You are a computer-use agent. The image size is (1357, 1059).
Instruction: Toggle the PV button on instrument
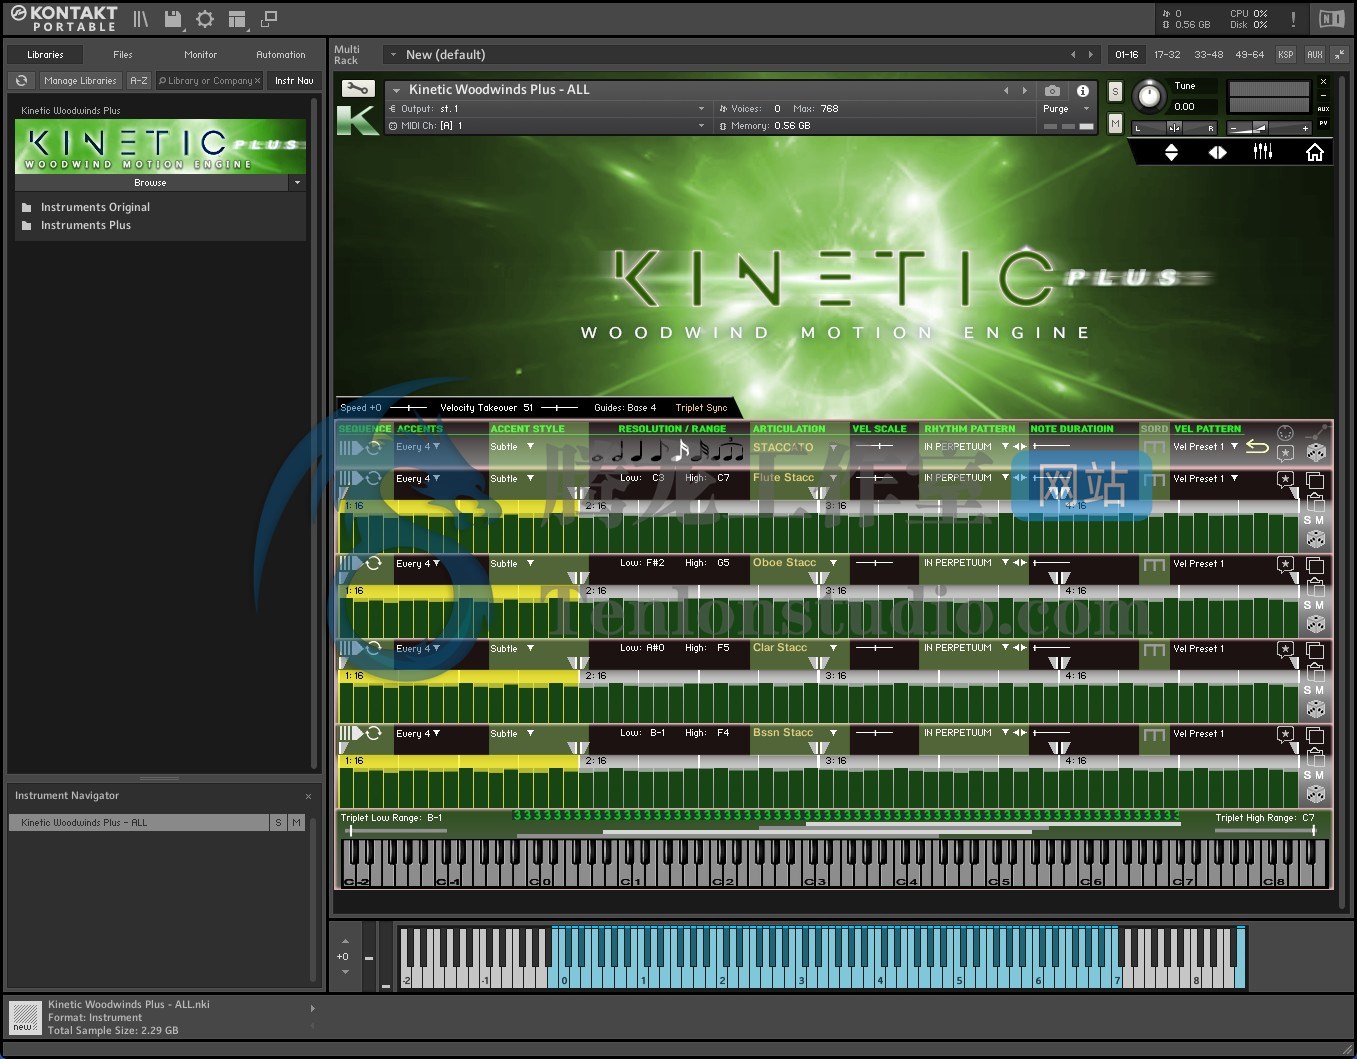1324,124
